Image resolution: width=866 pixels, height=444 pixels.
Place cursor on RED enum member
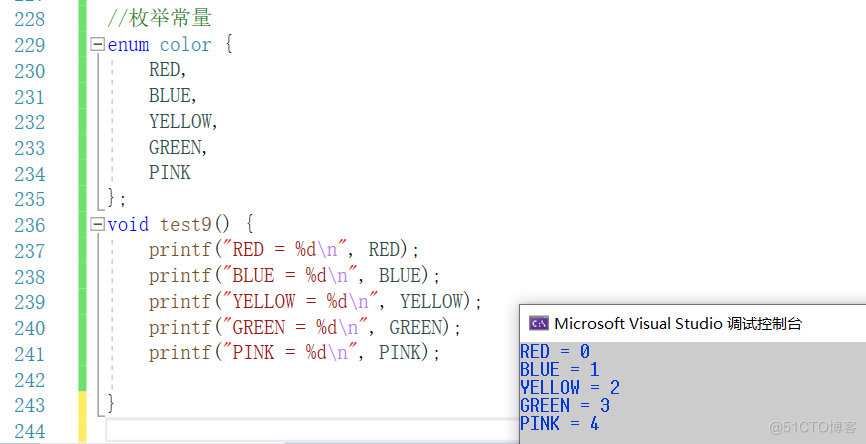tap(165, 70)
